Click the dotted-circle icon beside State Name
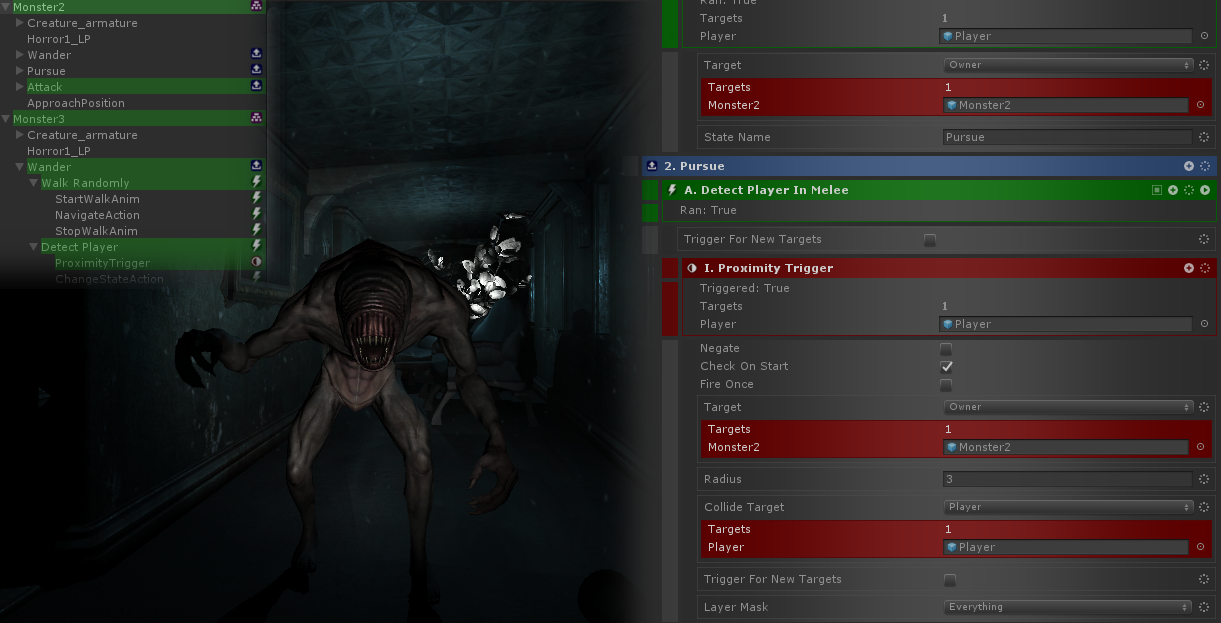 [1205, 137]
